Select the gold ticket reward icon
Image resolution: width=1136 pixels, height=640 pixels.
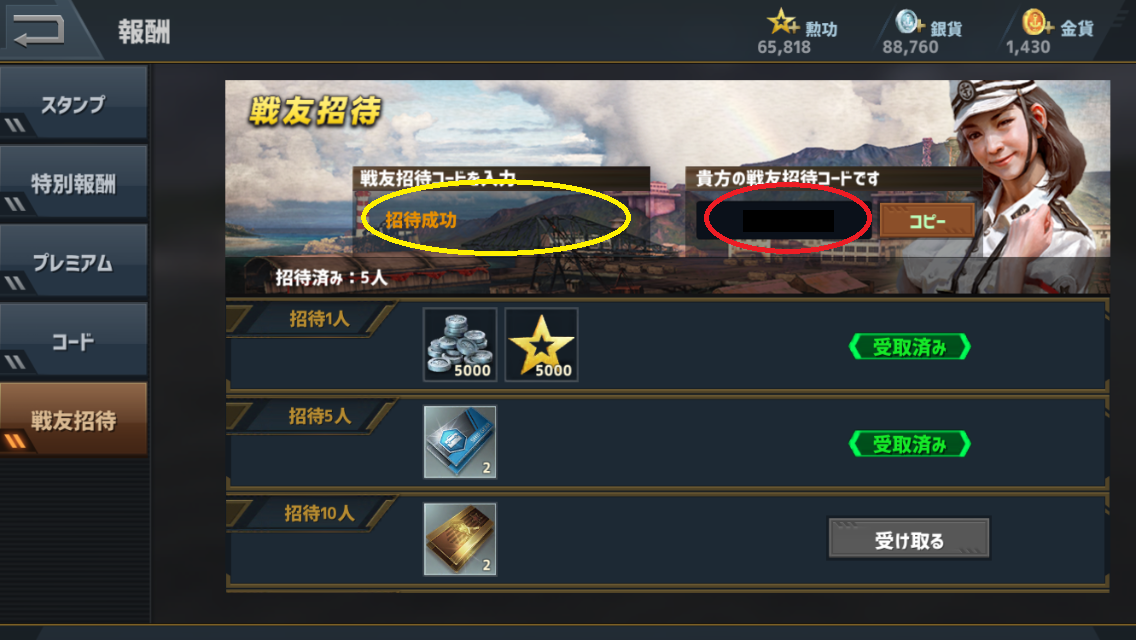point(460,539)
